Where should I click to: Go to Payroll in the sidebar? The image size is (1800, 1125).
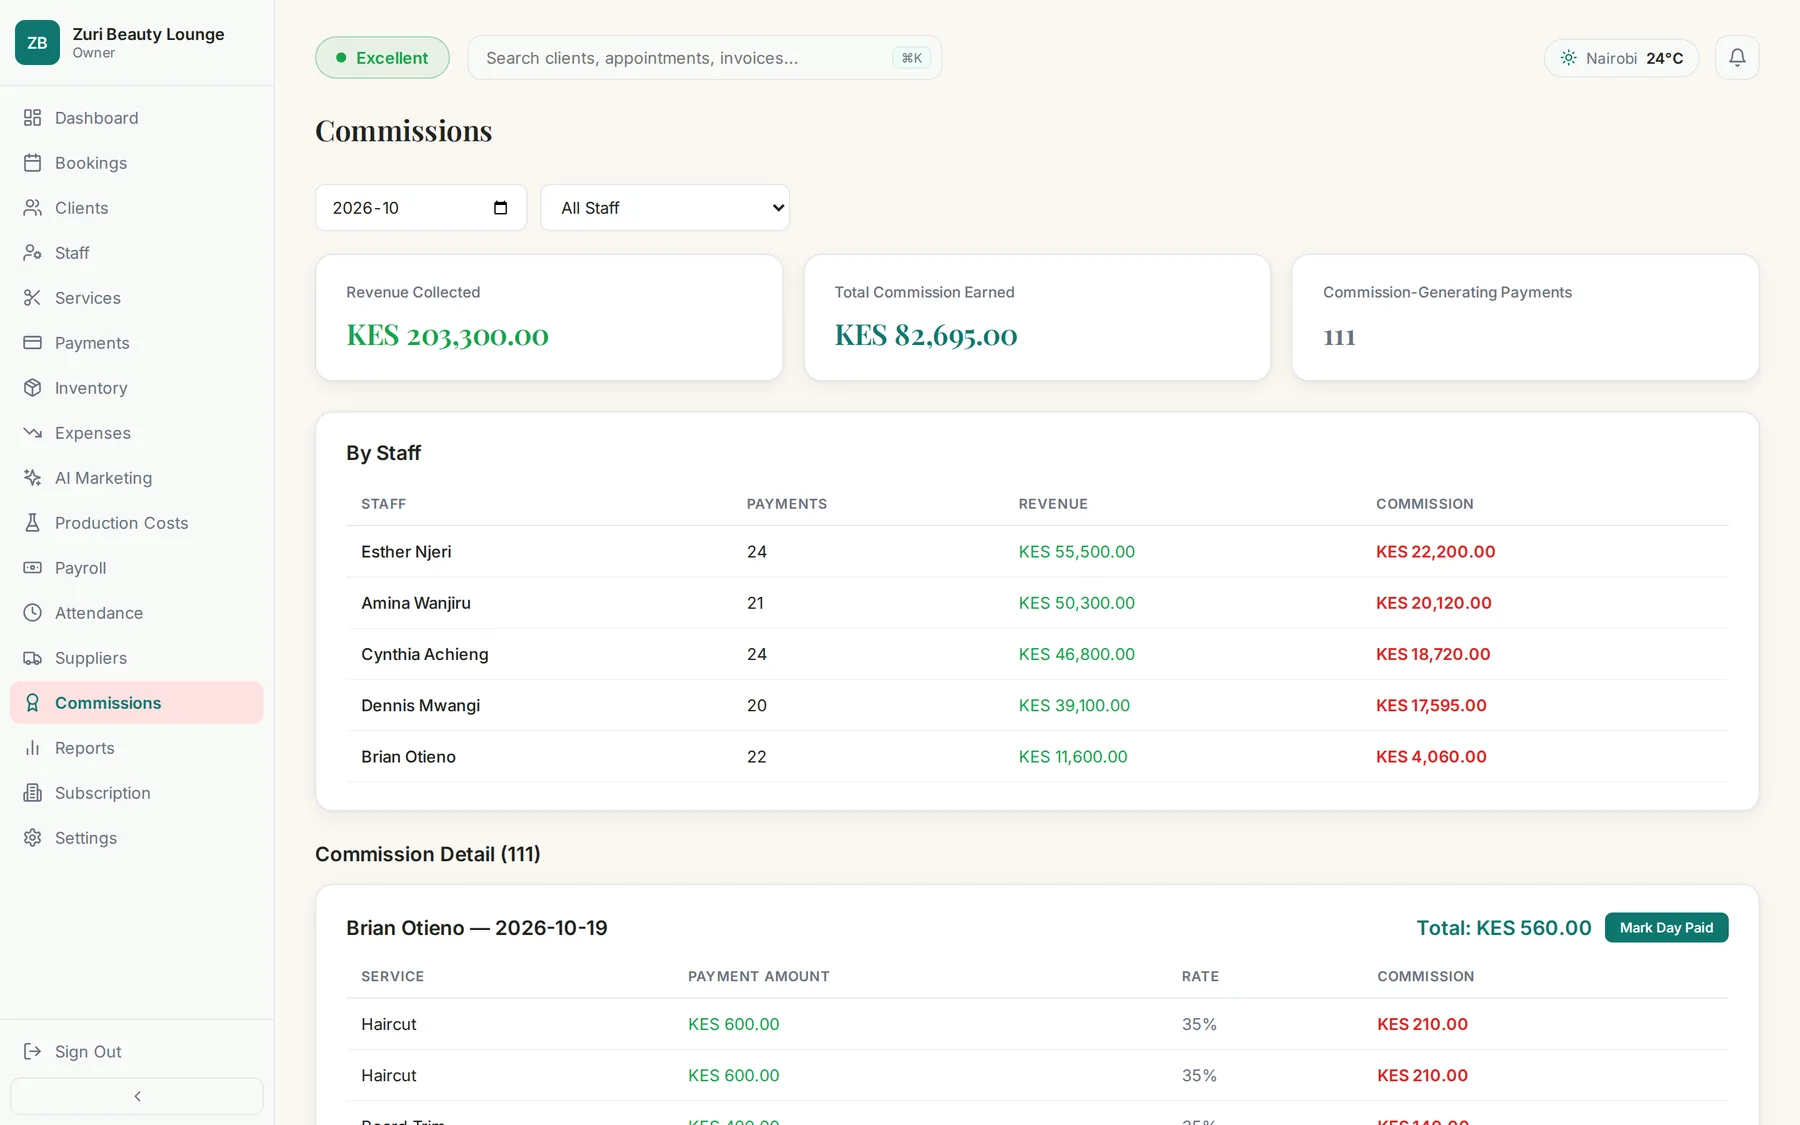(x=137, y=568)
